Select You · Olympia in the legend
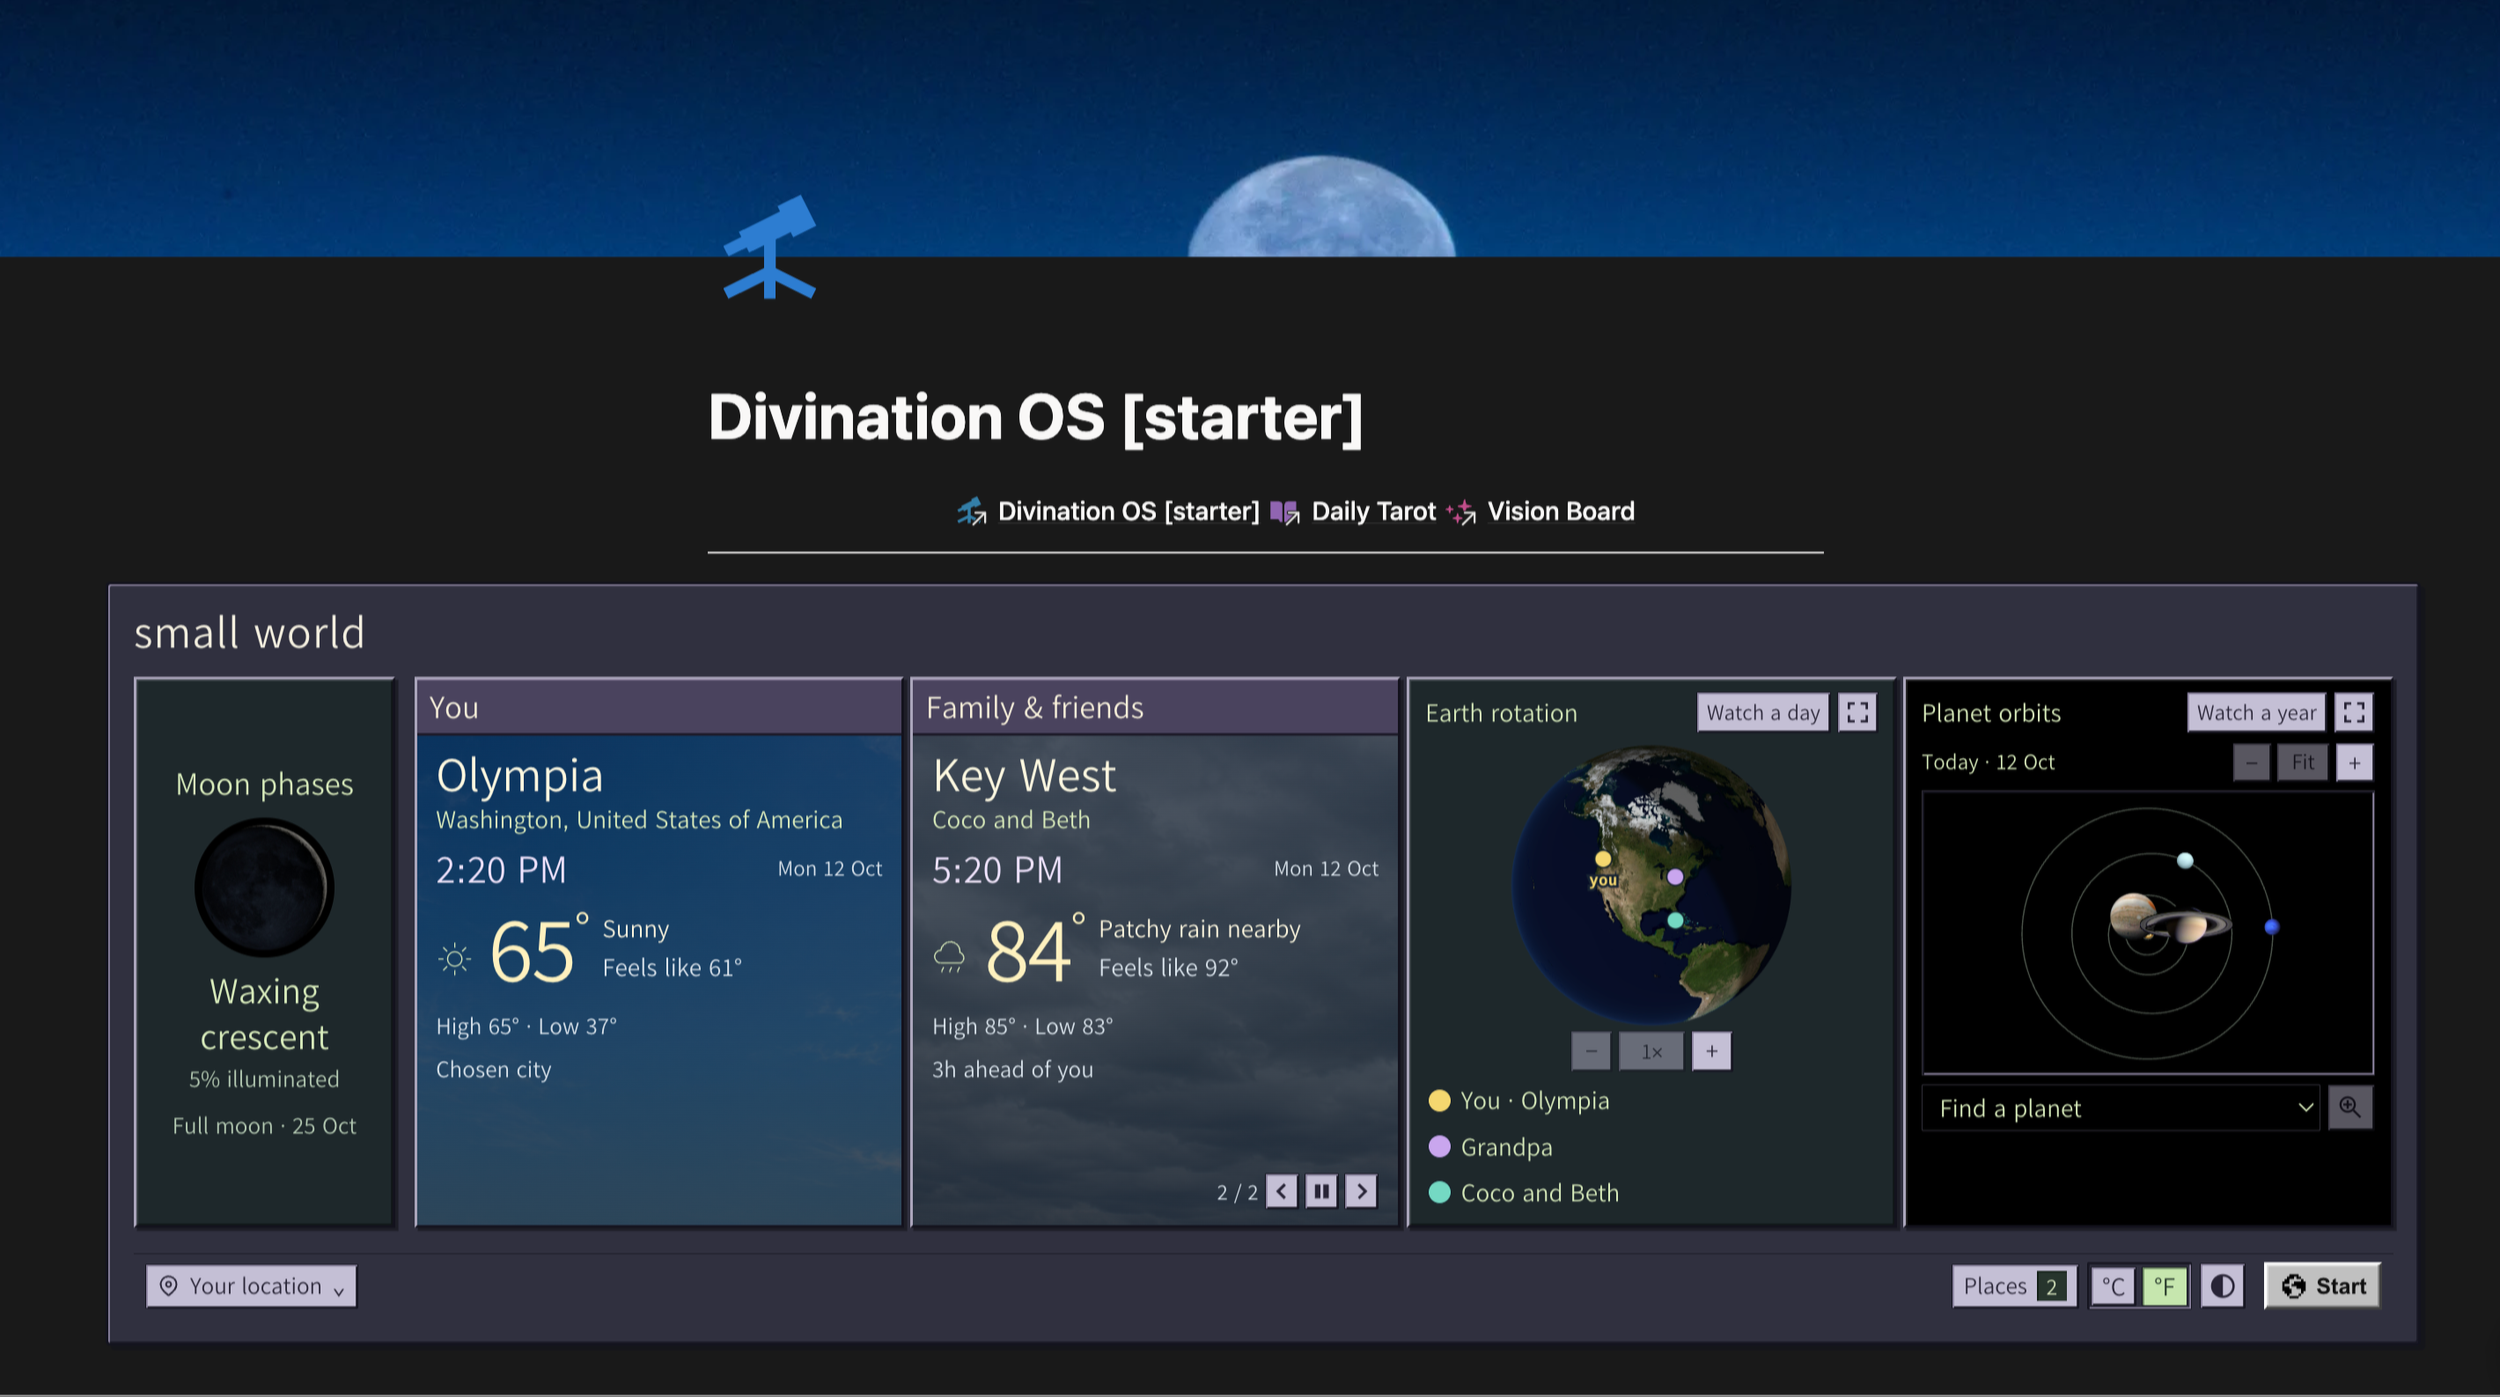Screen dimensions: 2500x1397 1520,1100
